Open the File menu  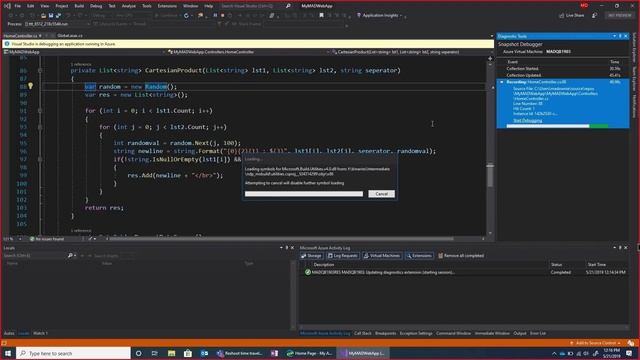[x=18, y=6]
